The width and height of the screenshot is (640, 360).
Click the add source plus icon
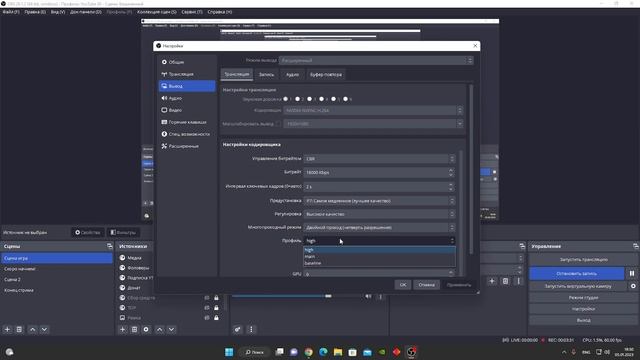click(x=122, y=329)
